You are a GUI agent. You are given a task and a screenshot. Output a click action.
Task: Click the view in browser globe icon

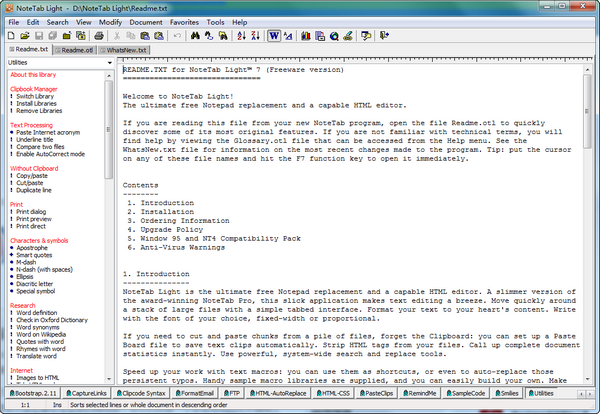pyautogui.click(x=334, y=36)
